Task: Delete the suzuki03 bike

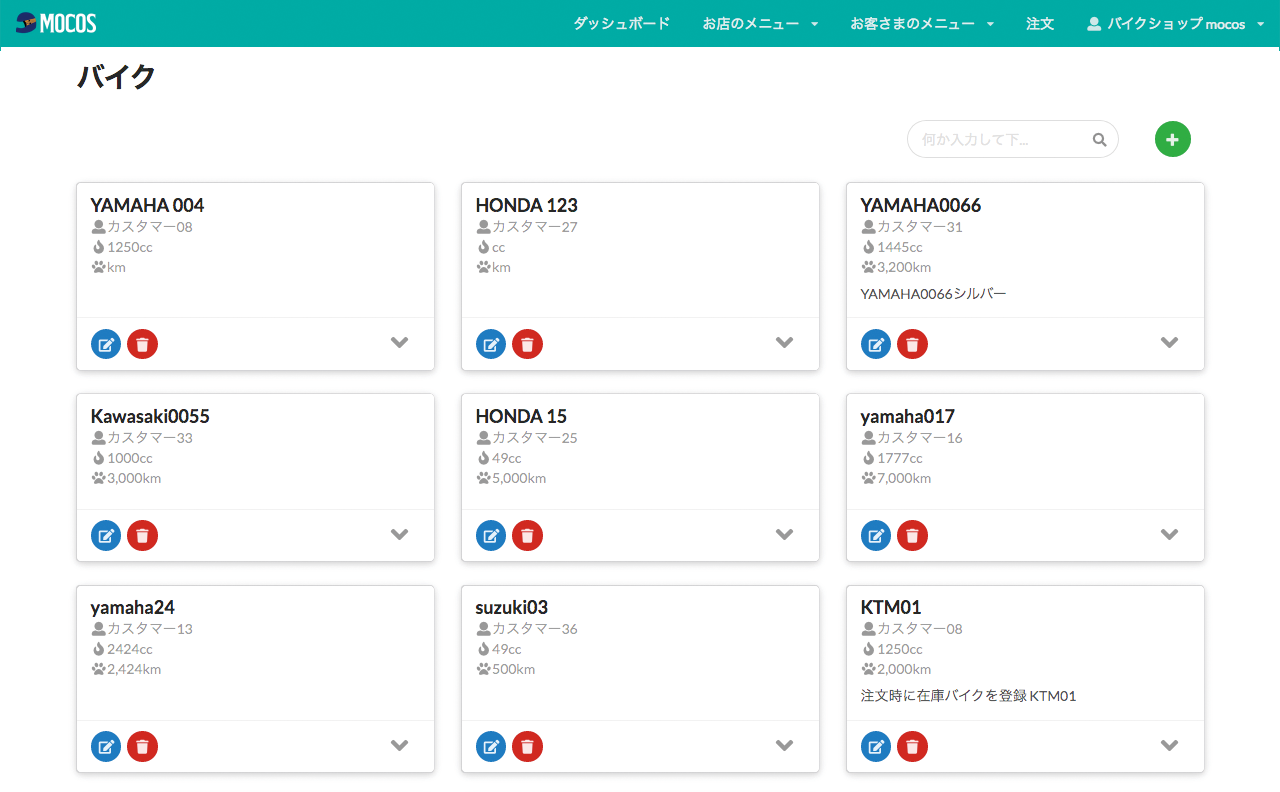Action: [527, 746]
